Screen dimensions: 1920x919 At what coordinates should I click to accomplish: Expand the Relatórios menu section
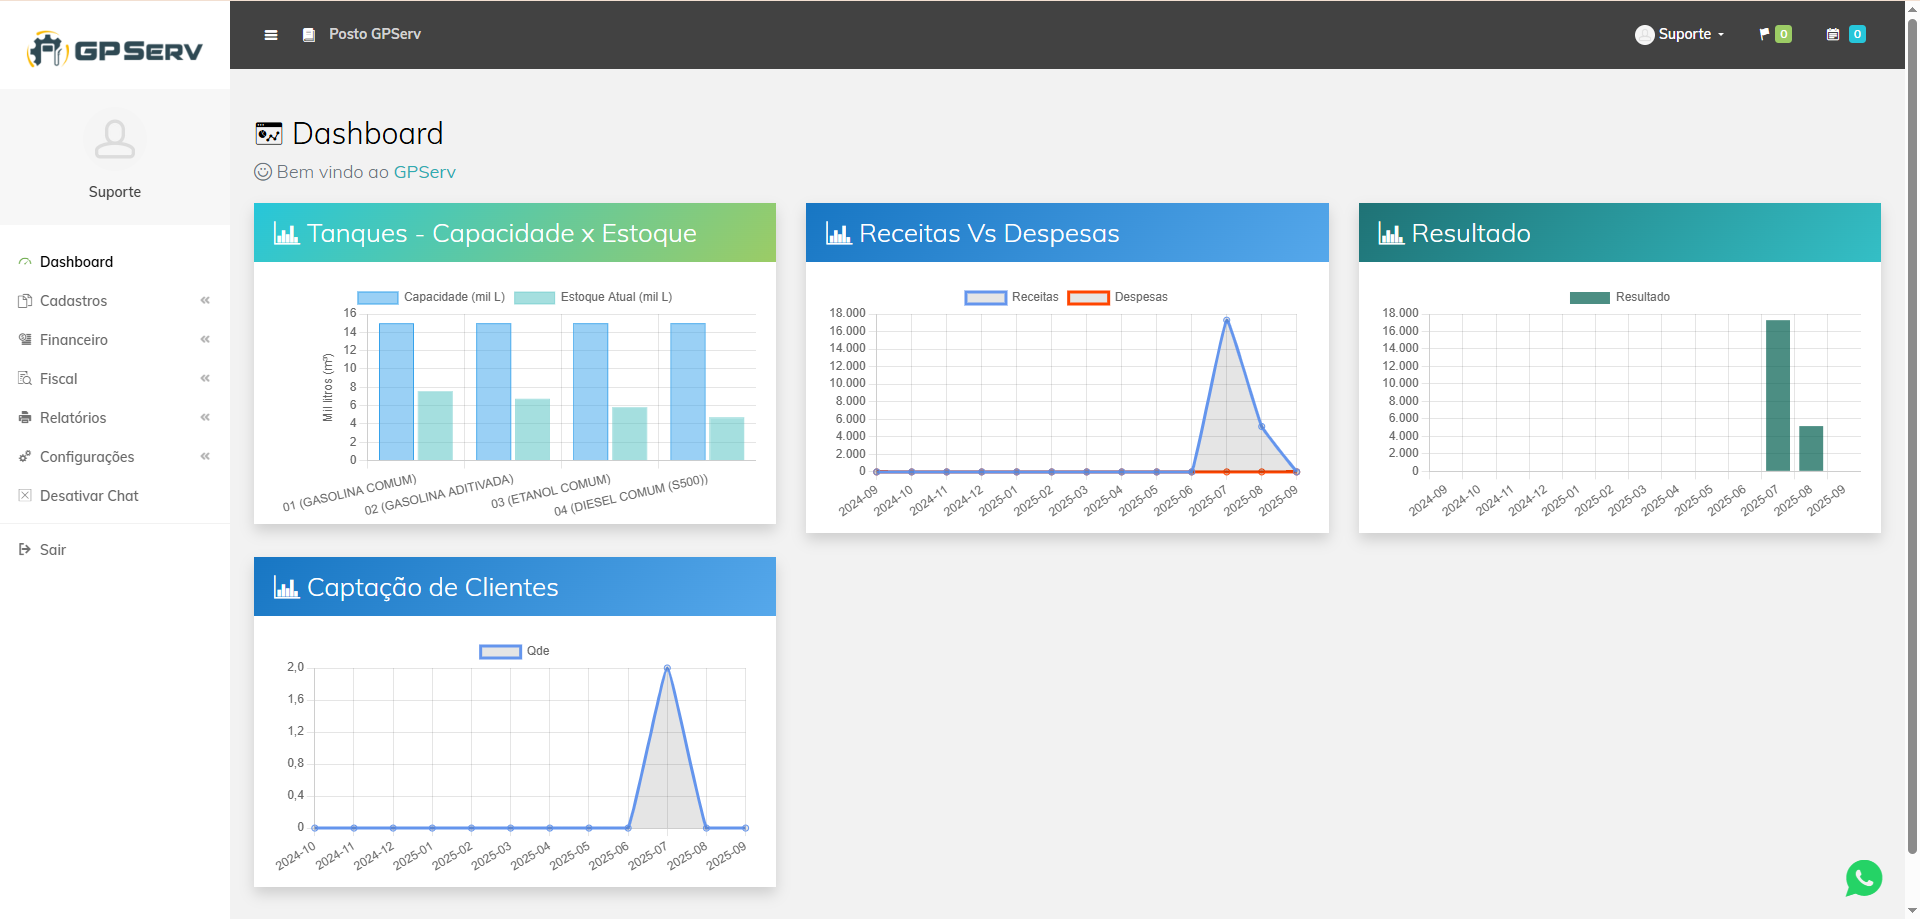point(204,417)
